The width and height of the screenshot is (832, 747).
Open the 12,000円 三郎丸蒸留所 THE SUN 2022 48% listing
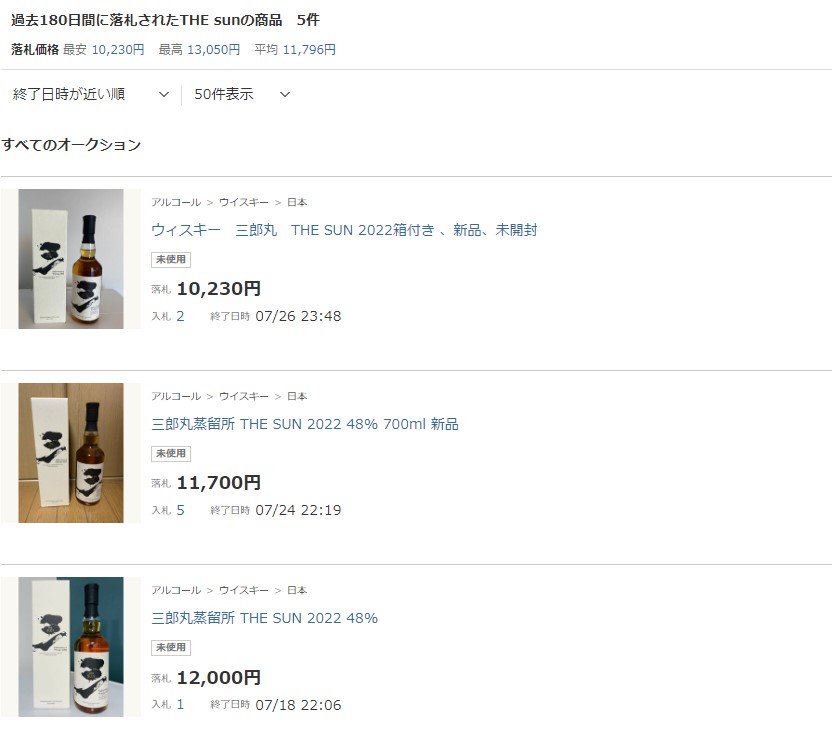point(264,618)
